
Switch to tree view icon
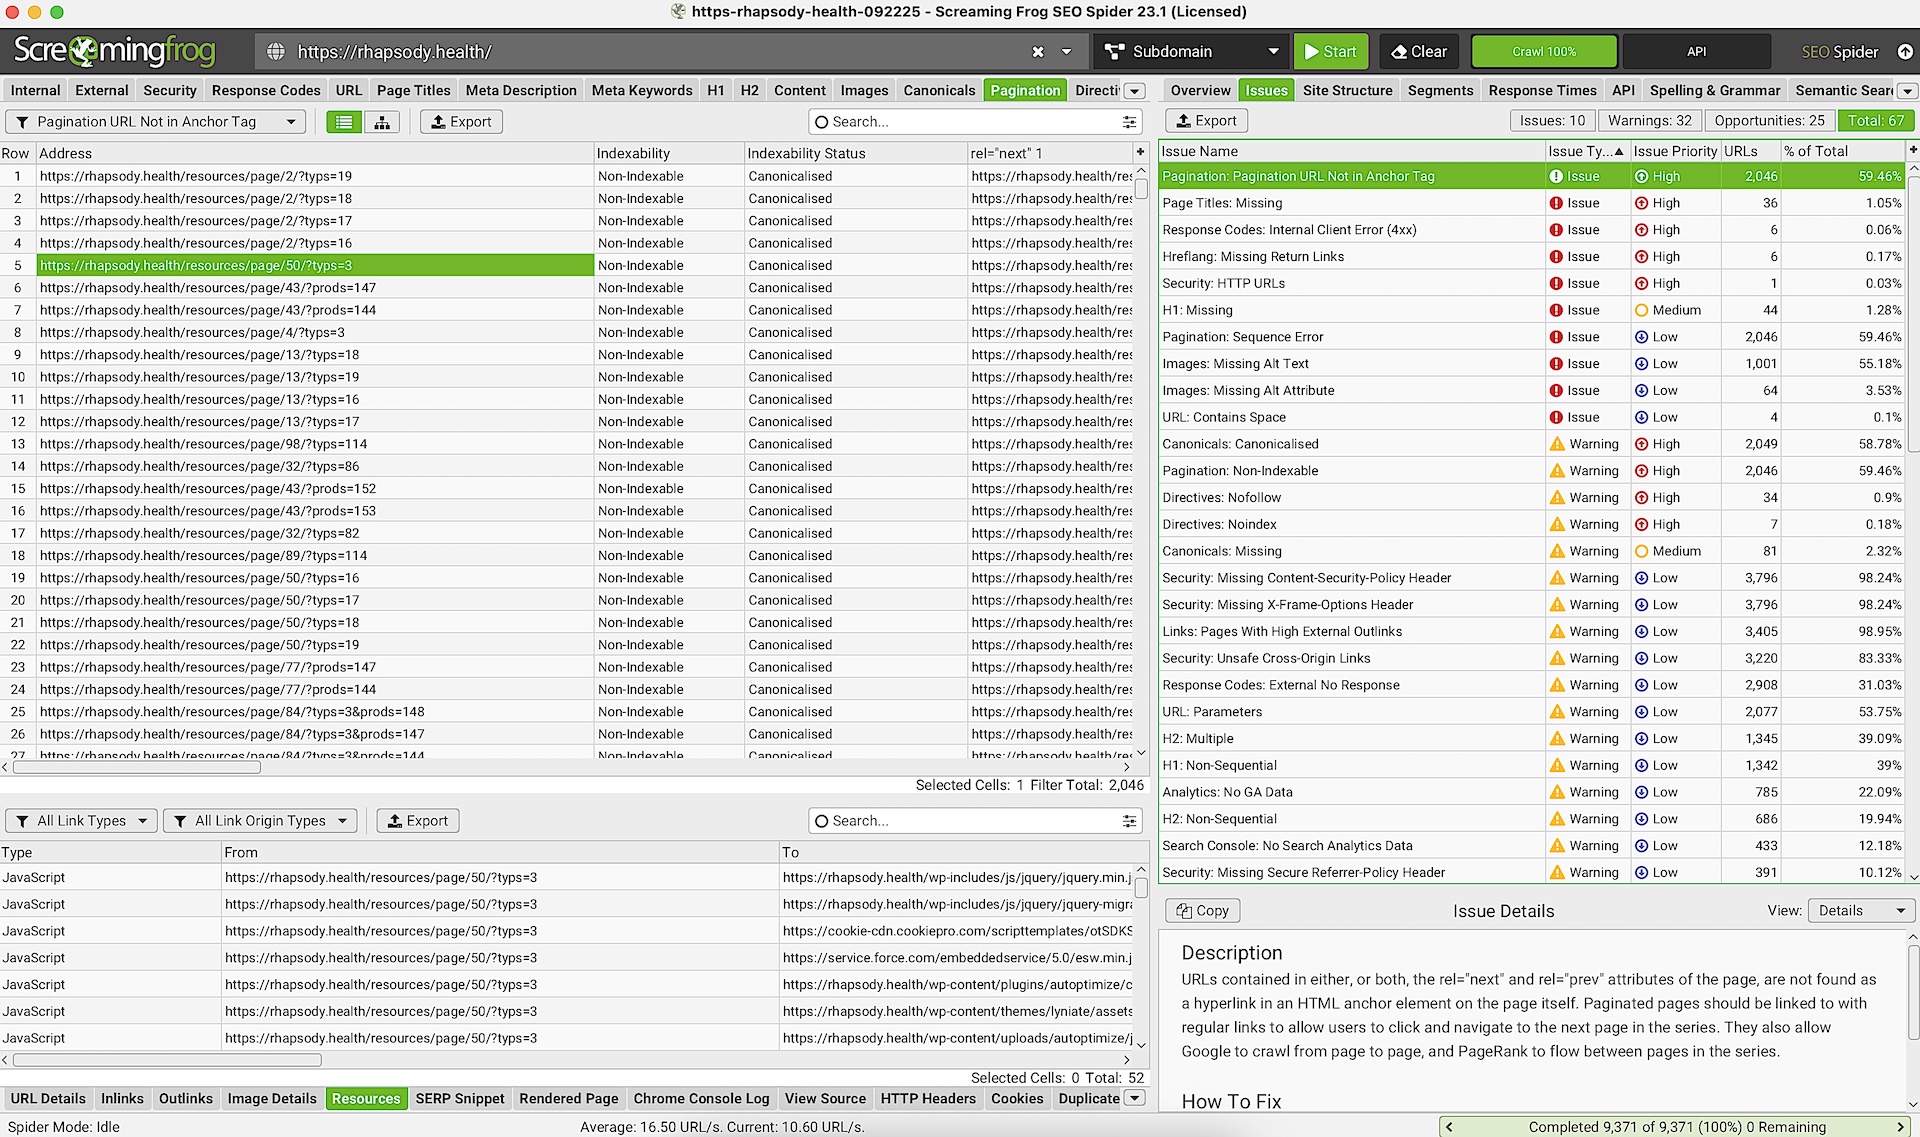[382, 122]
